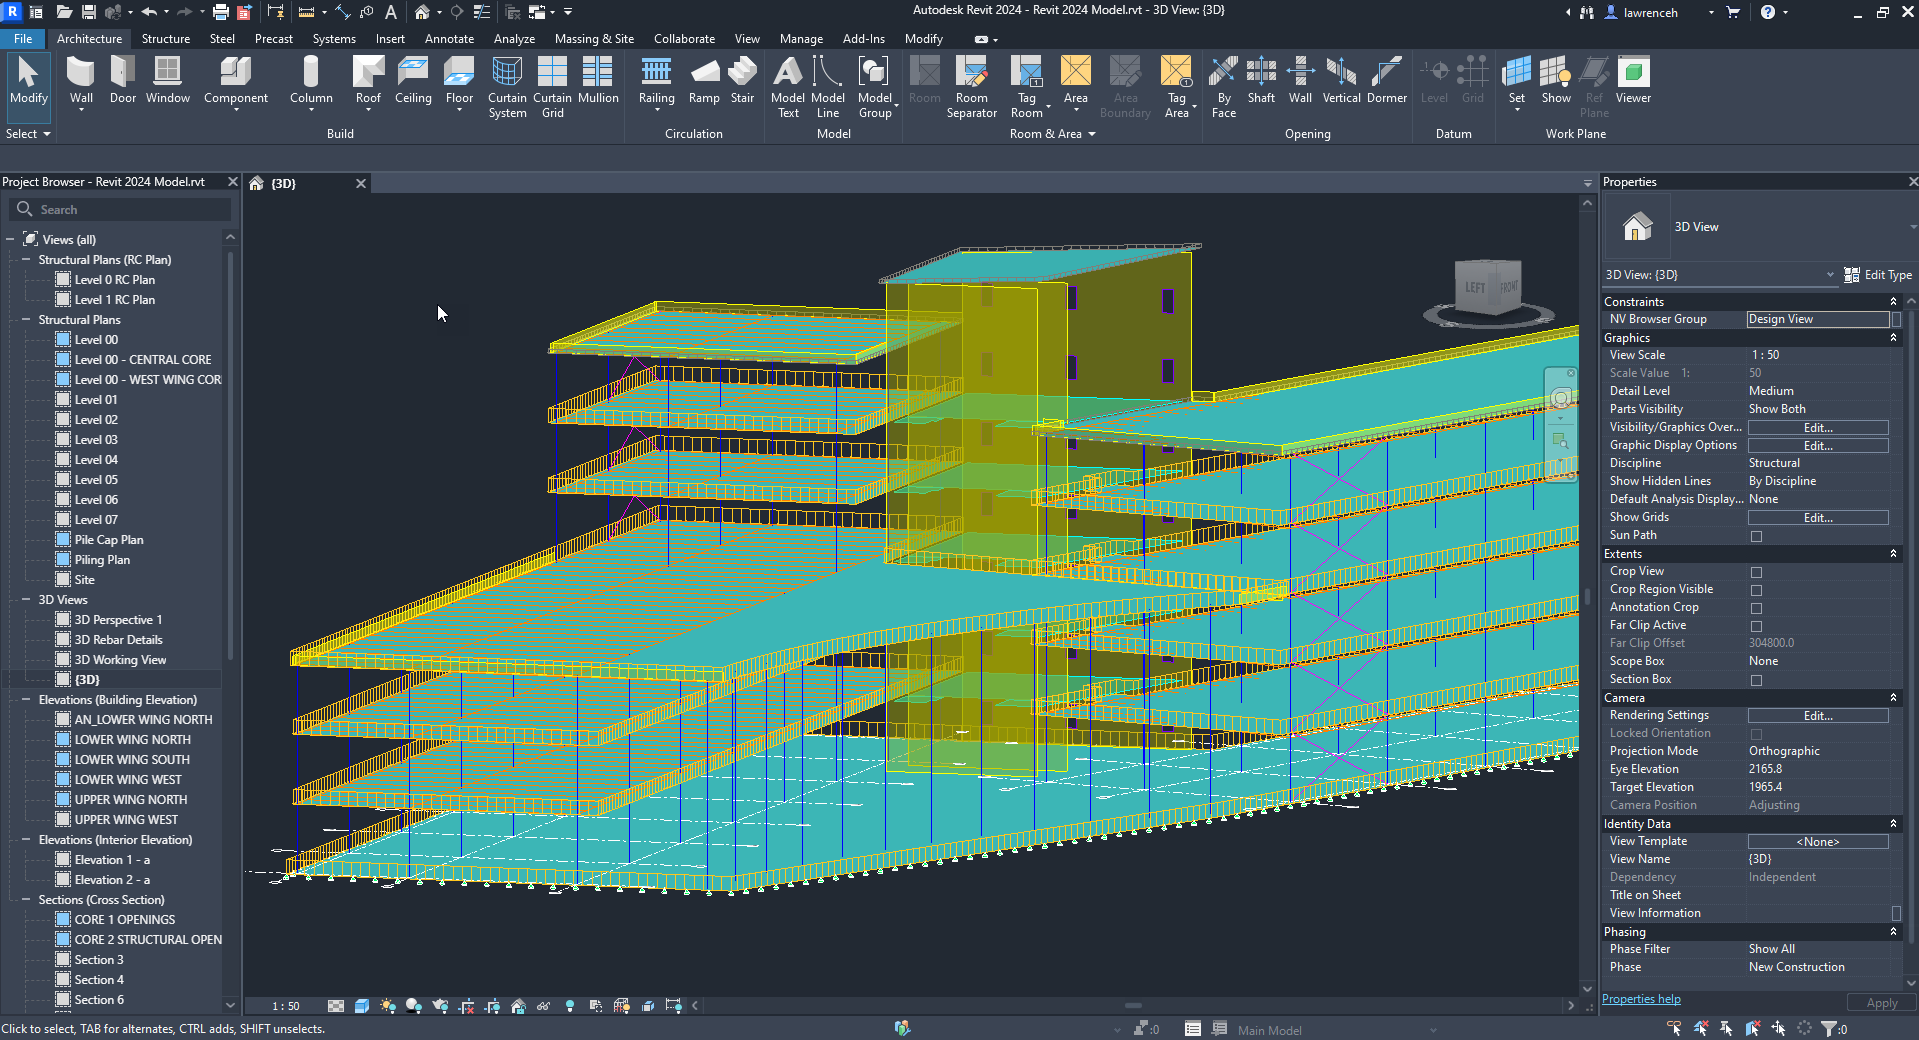Open the Structure ribbon tab
The image size is (1919, 1040).
point(166,39)
